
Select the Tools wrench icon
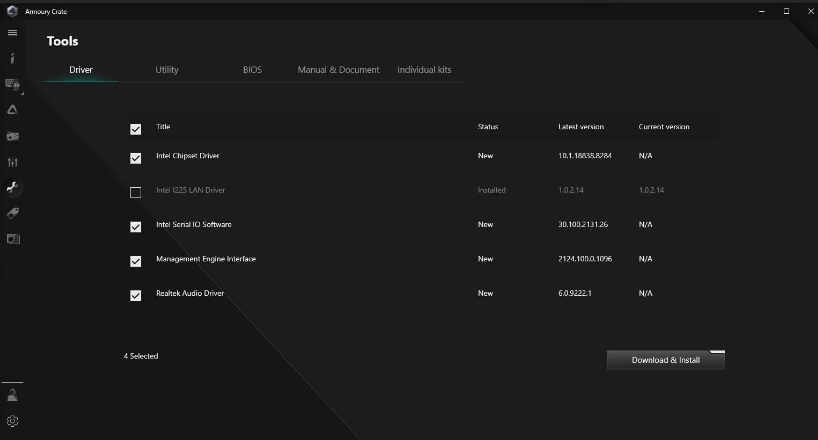click(x=12, y=187)
